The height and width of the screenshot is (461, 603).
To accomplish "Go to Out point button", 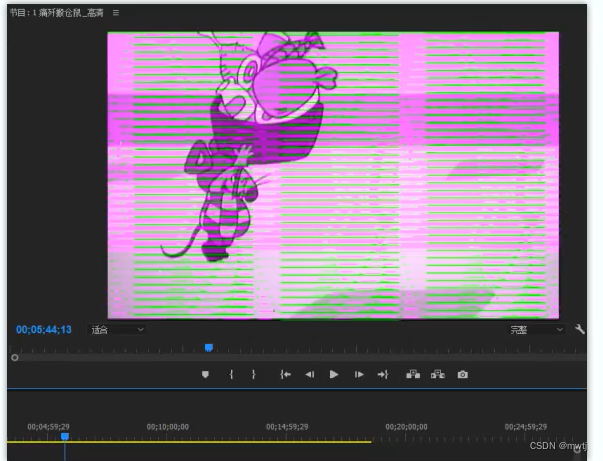I will tap(383, 374).
